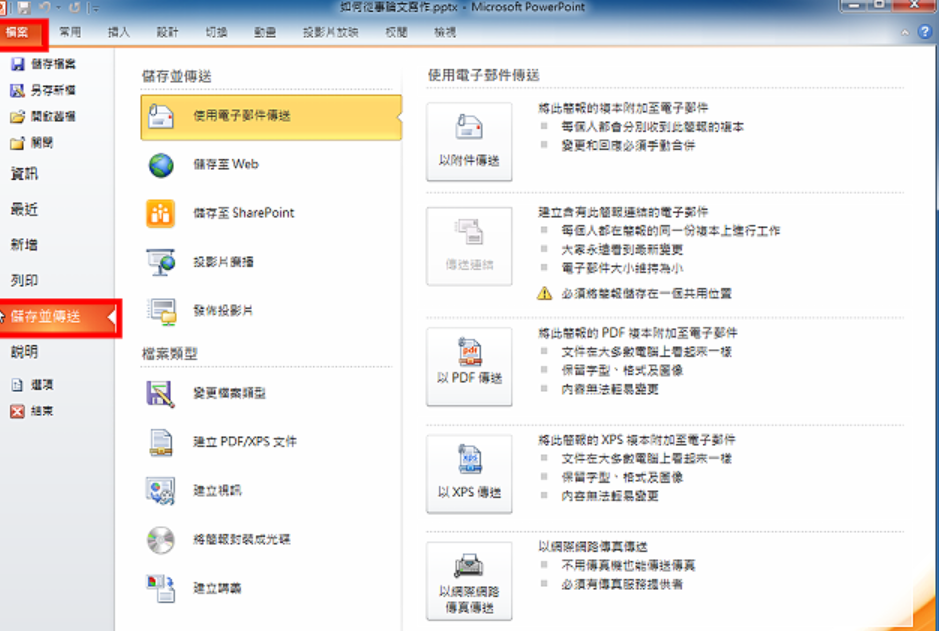Open Customize Quick Access Toolbar dropdown
939x631 pixels.
(96, 8)
